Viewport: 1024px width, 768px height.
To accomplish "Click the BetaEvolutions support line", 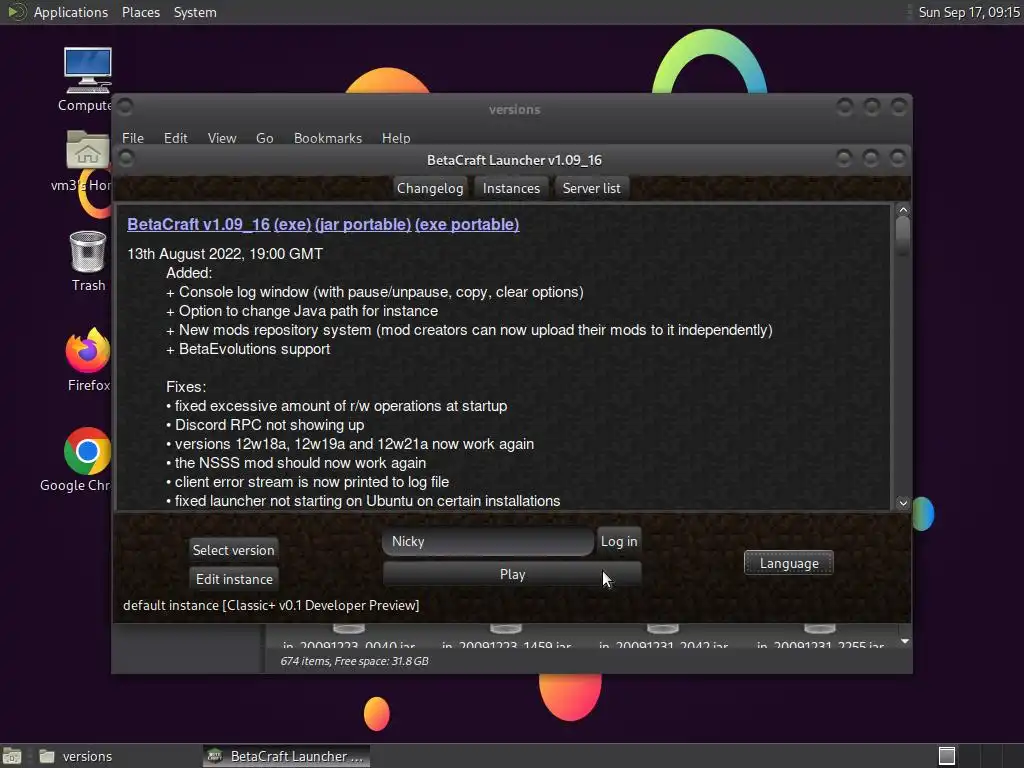I will coord(248,349).
